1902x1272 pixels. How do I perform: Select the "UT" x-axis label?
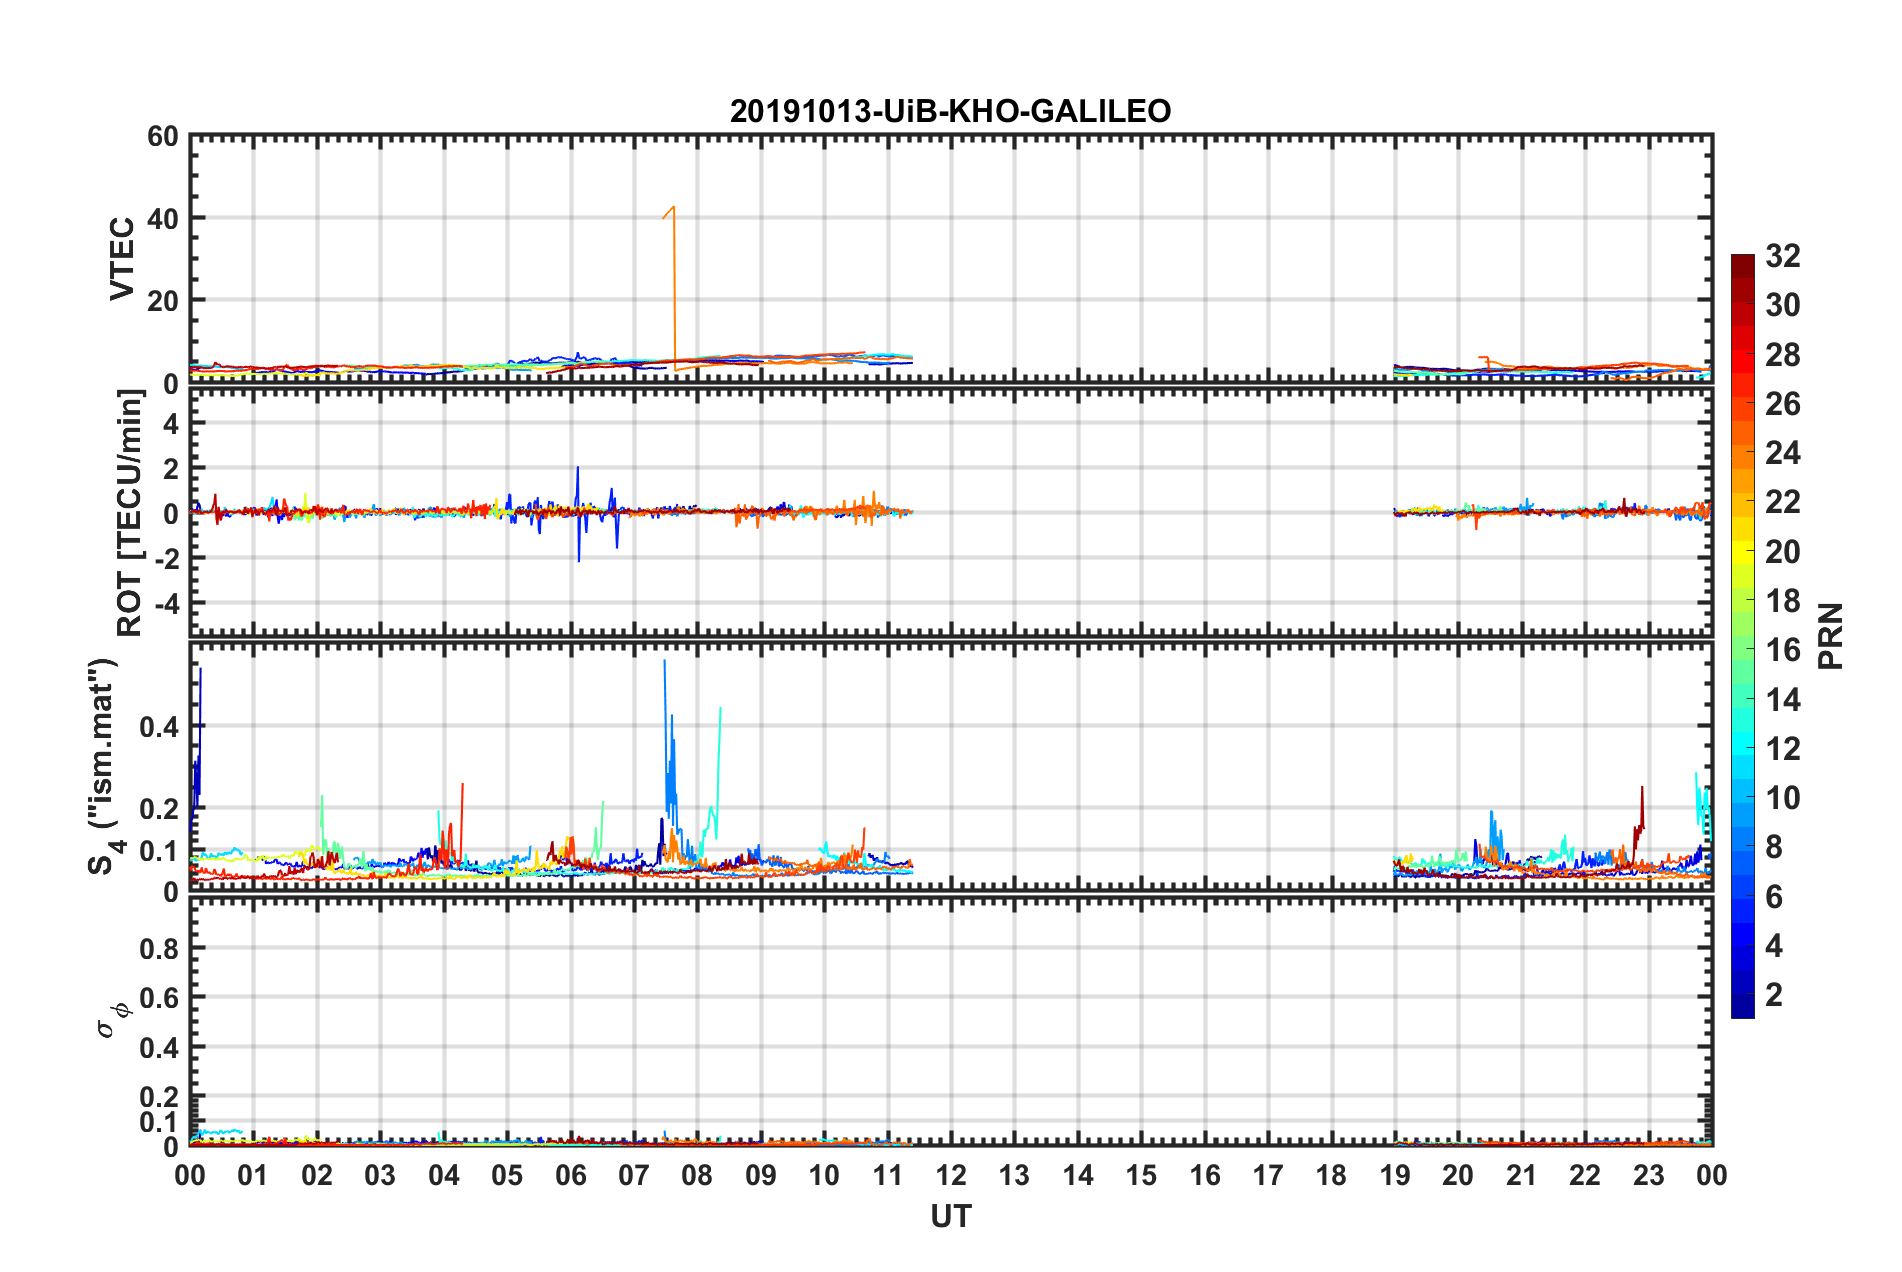[951, 1216]
